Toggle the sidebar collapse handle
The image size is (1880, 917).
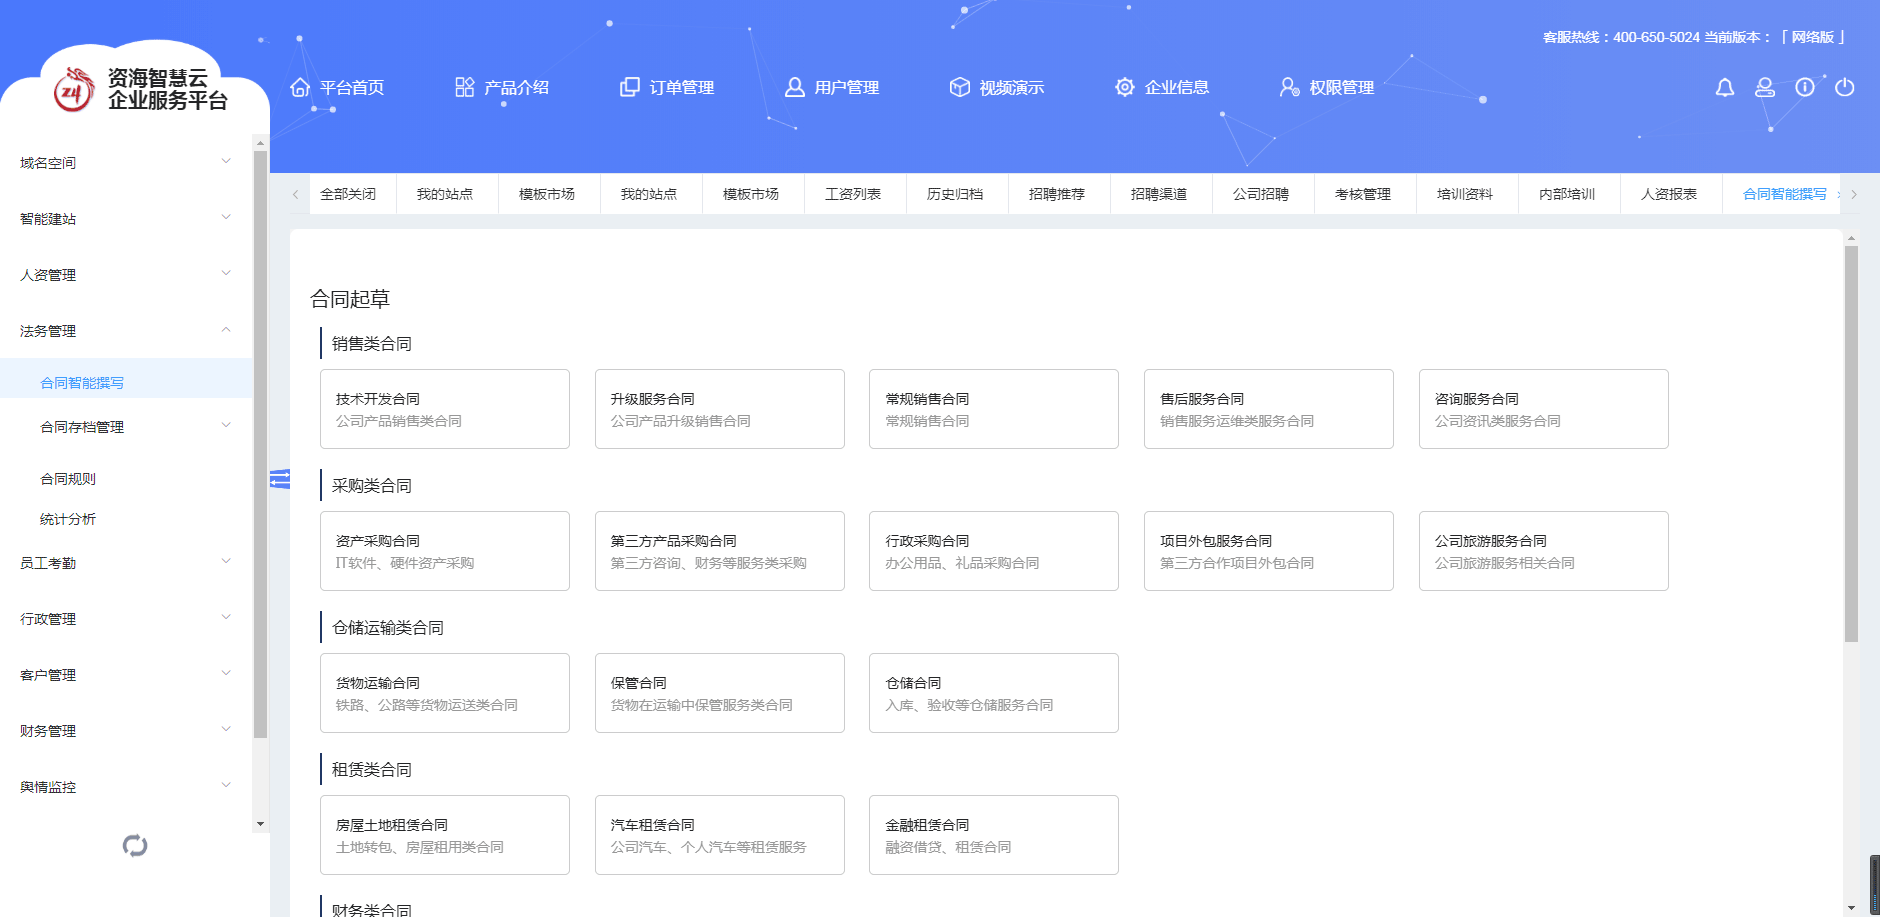point(280,480)
